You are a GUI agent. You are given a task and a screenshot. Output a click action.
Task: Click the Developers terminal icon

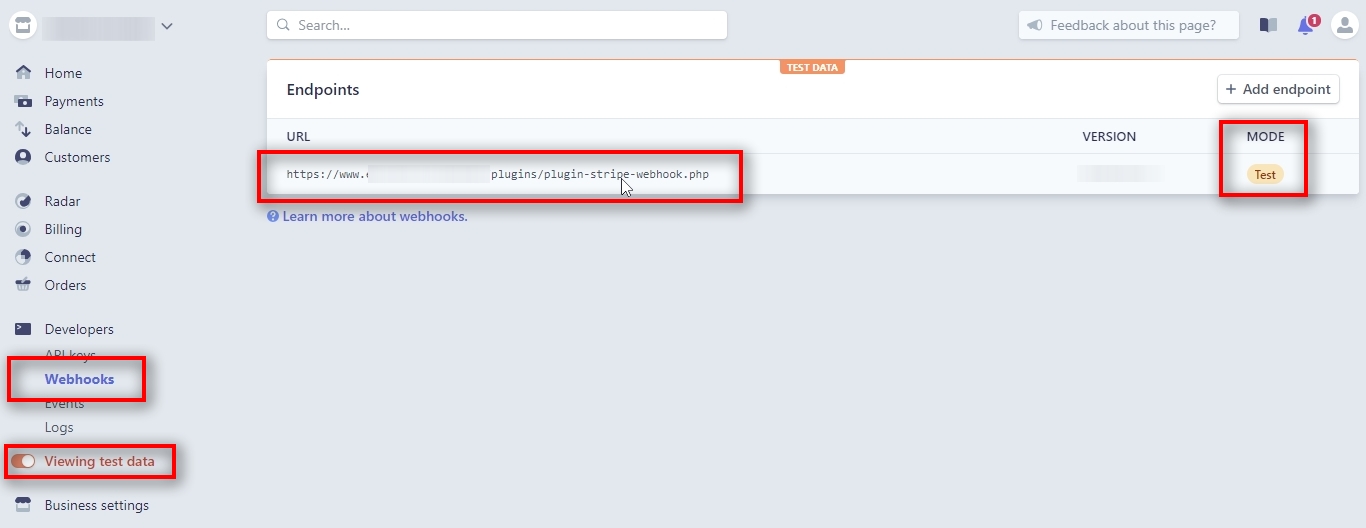23,329
